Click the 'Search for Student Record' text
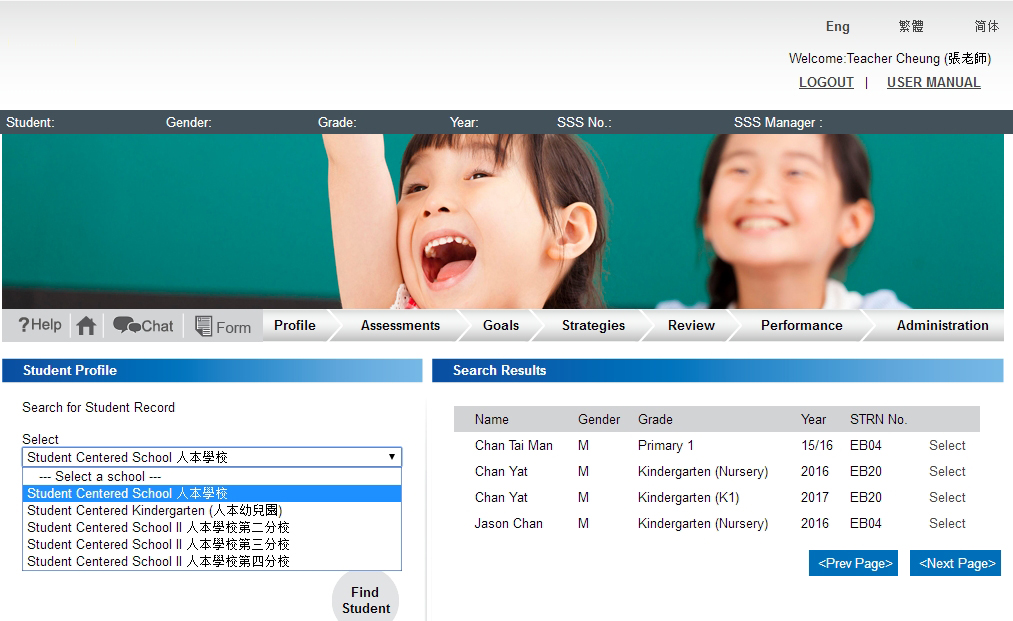The width and height of the screenshot is (1013, 621). pos(98,407)
